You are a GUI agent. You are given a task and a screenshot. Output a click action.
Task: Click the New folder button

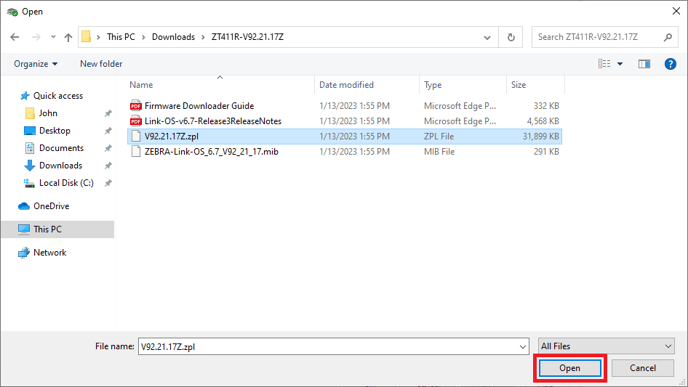[x=101, y=64]
